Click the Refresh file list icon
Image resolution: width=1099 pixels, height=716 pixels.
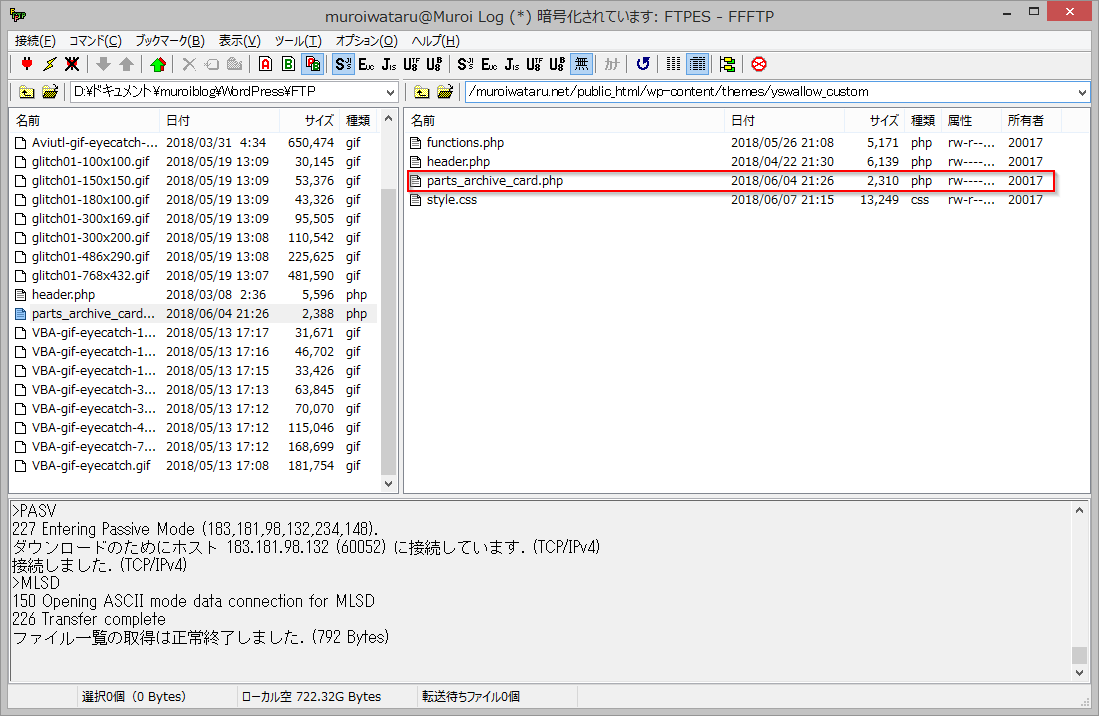point(643,64)
